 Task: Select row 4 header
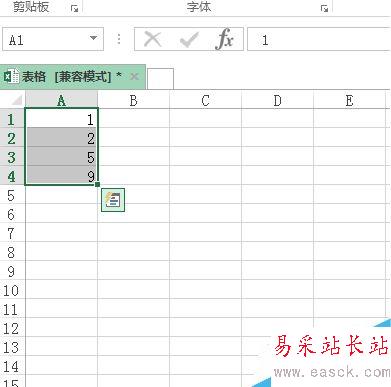click(12, 175)
